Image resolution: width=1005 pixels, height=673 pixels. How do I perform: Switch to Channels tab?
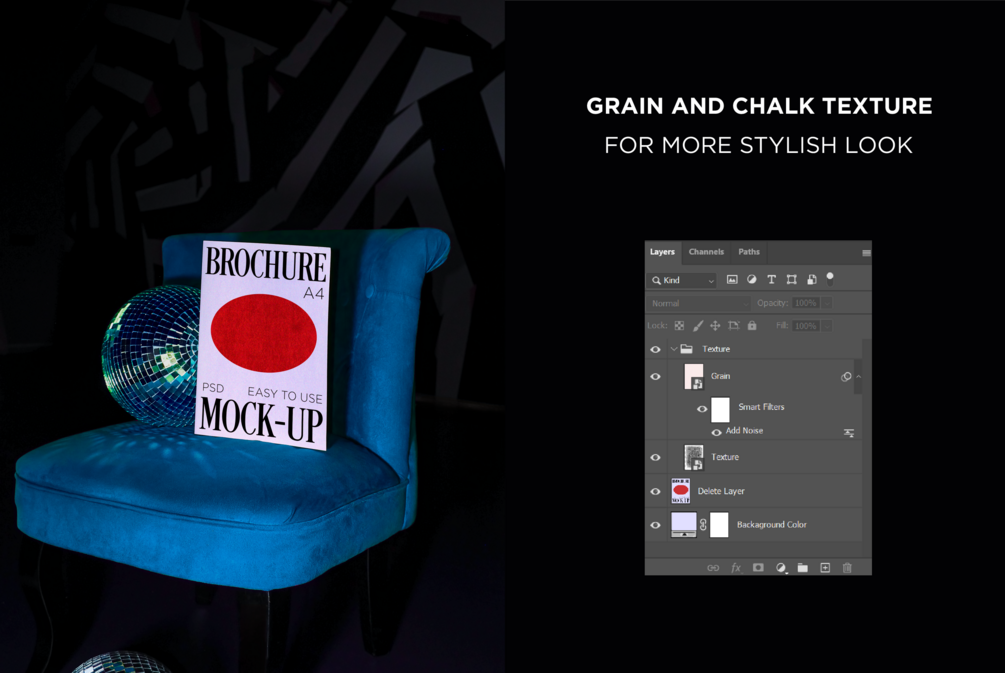pos(706,252)
